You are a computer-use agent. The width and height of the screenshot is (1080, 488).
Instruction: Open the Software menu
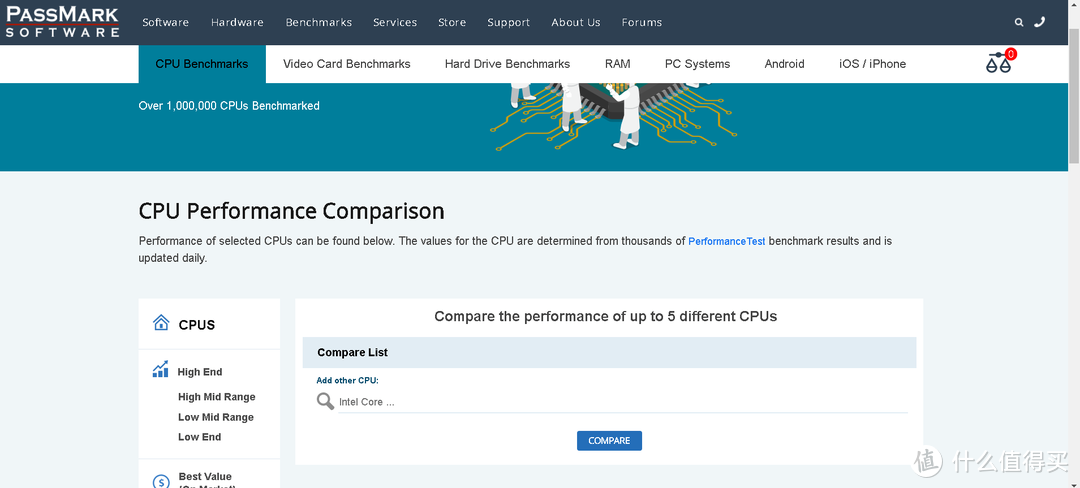pyautogui.click(x=165, y=22)
